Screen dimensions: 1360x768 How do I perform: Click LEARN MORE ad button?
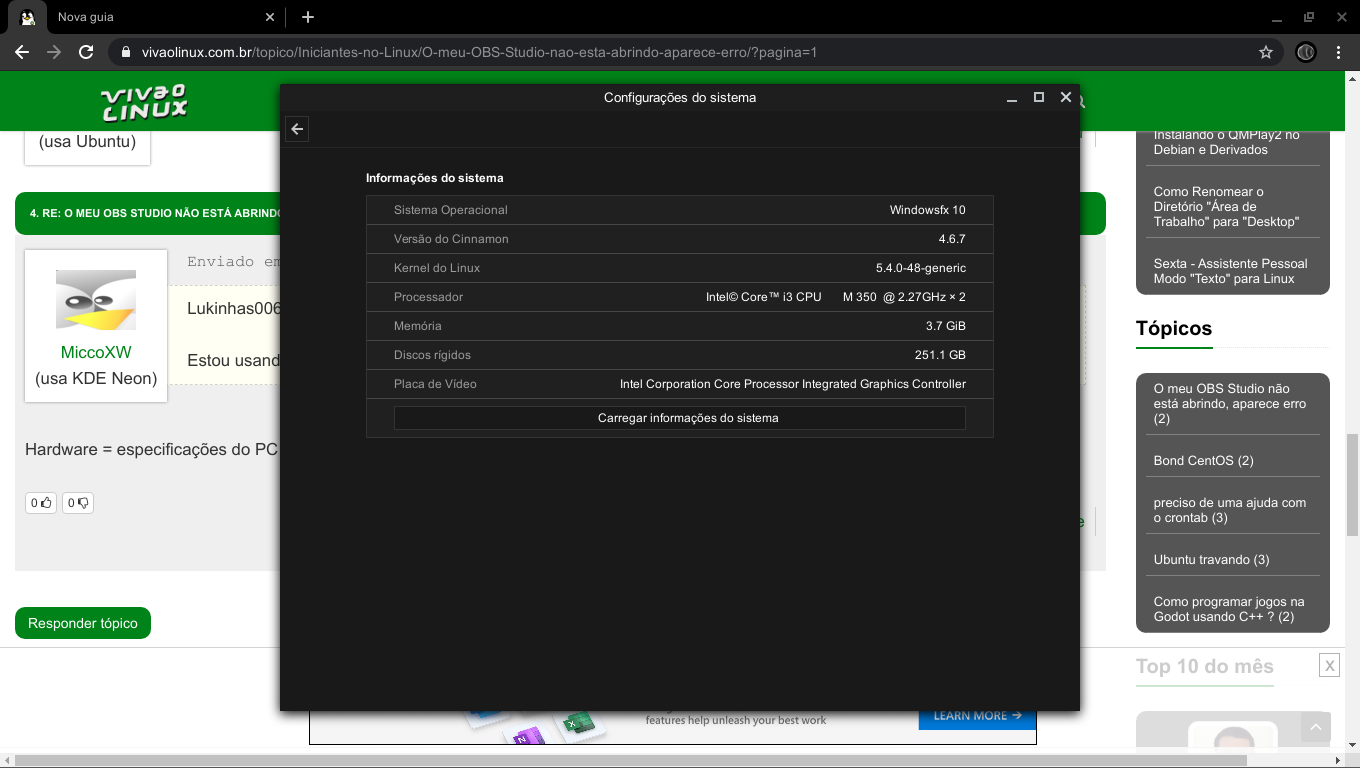[x=977, y=716]
